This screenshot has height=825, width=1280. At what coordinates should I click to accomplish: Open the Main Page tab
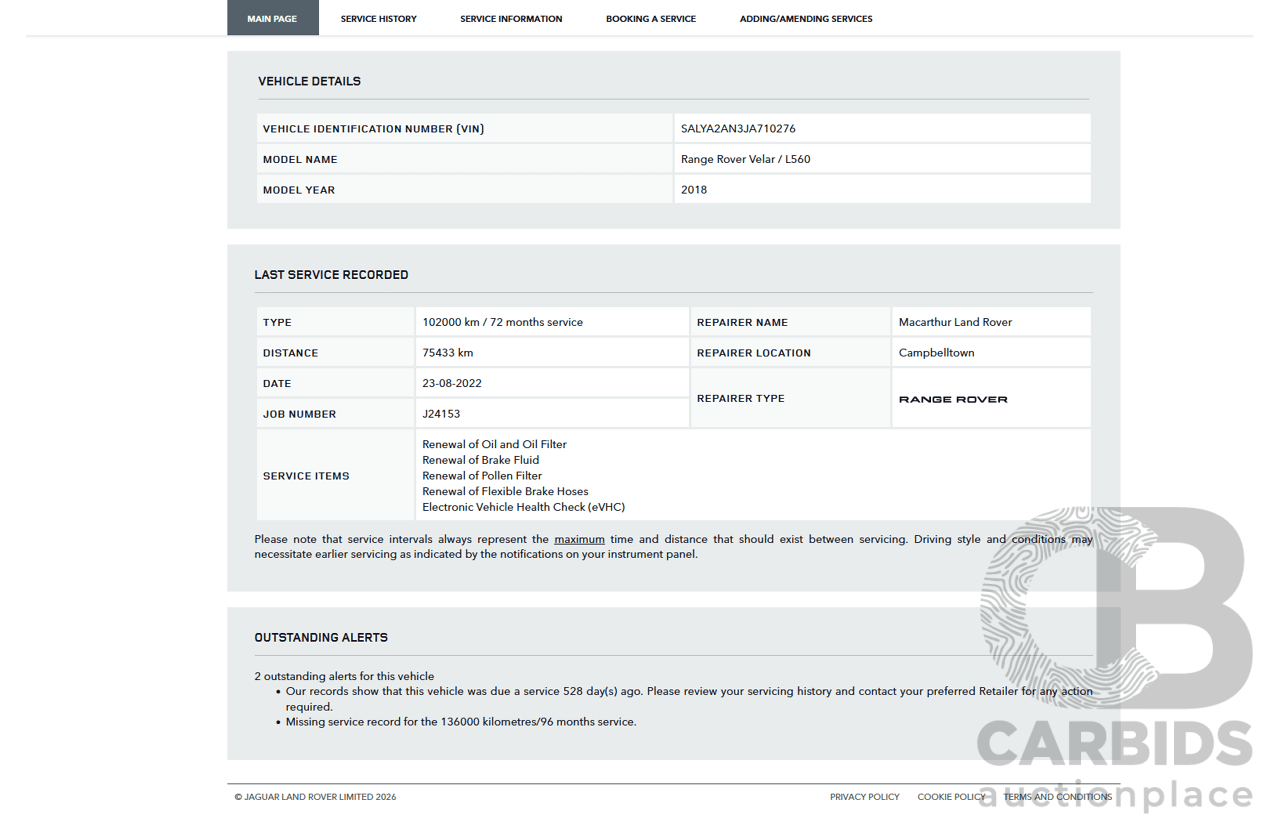click(272, 18)
